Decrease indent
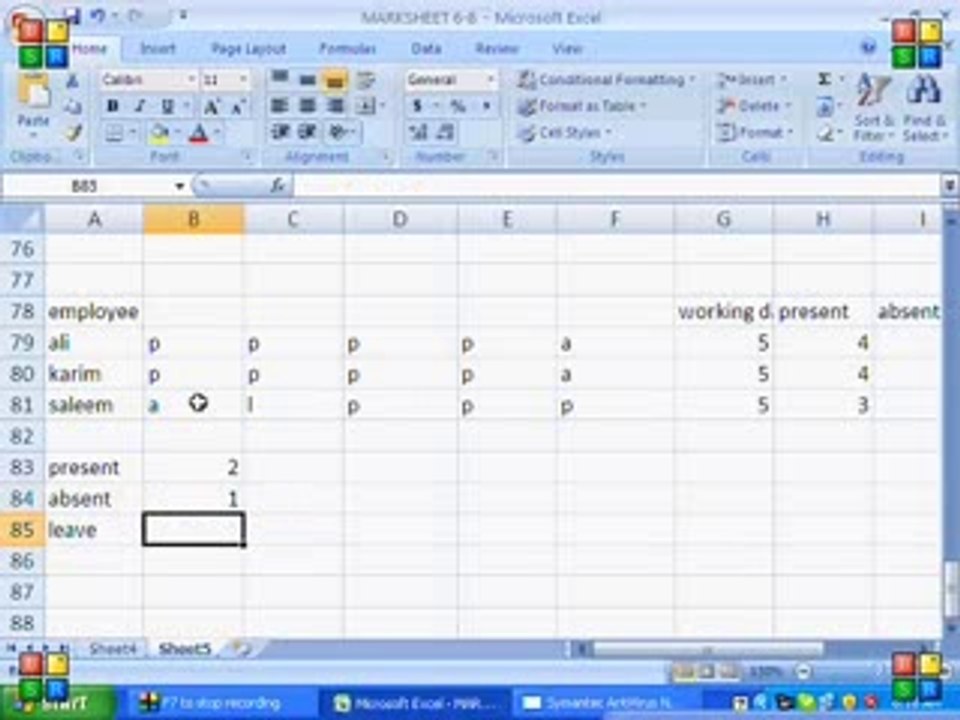This screenshot has width=960, height=720. point(280,132)
